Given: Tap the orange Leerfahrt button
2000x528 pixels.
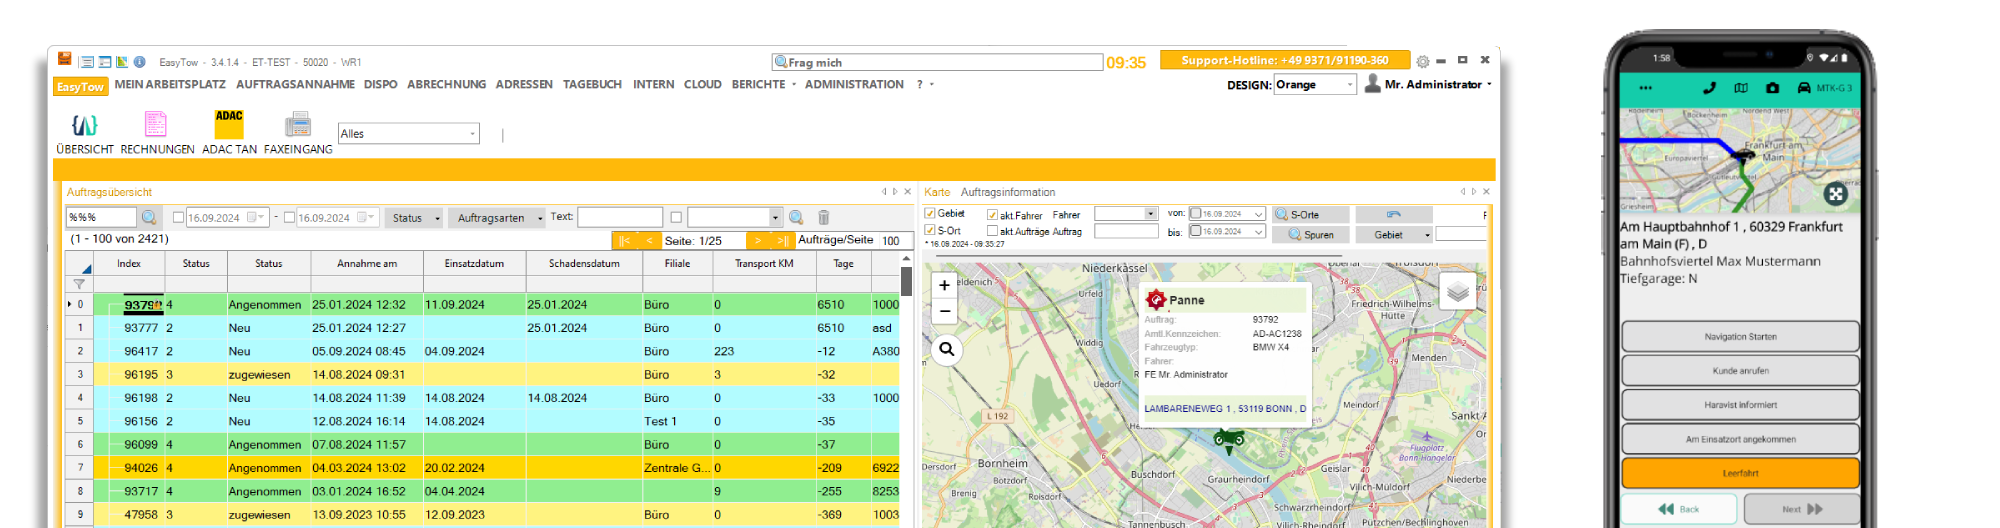Looking at the screenshot, I should coord(1740,473).
